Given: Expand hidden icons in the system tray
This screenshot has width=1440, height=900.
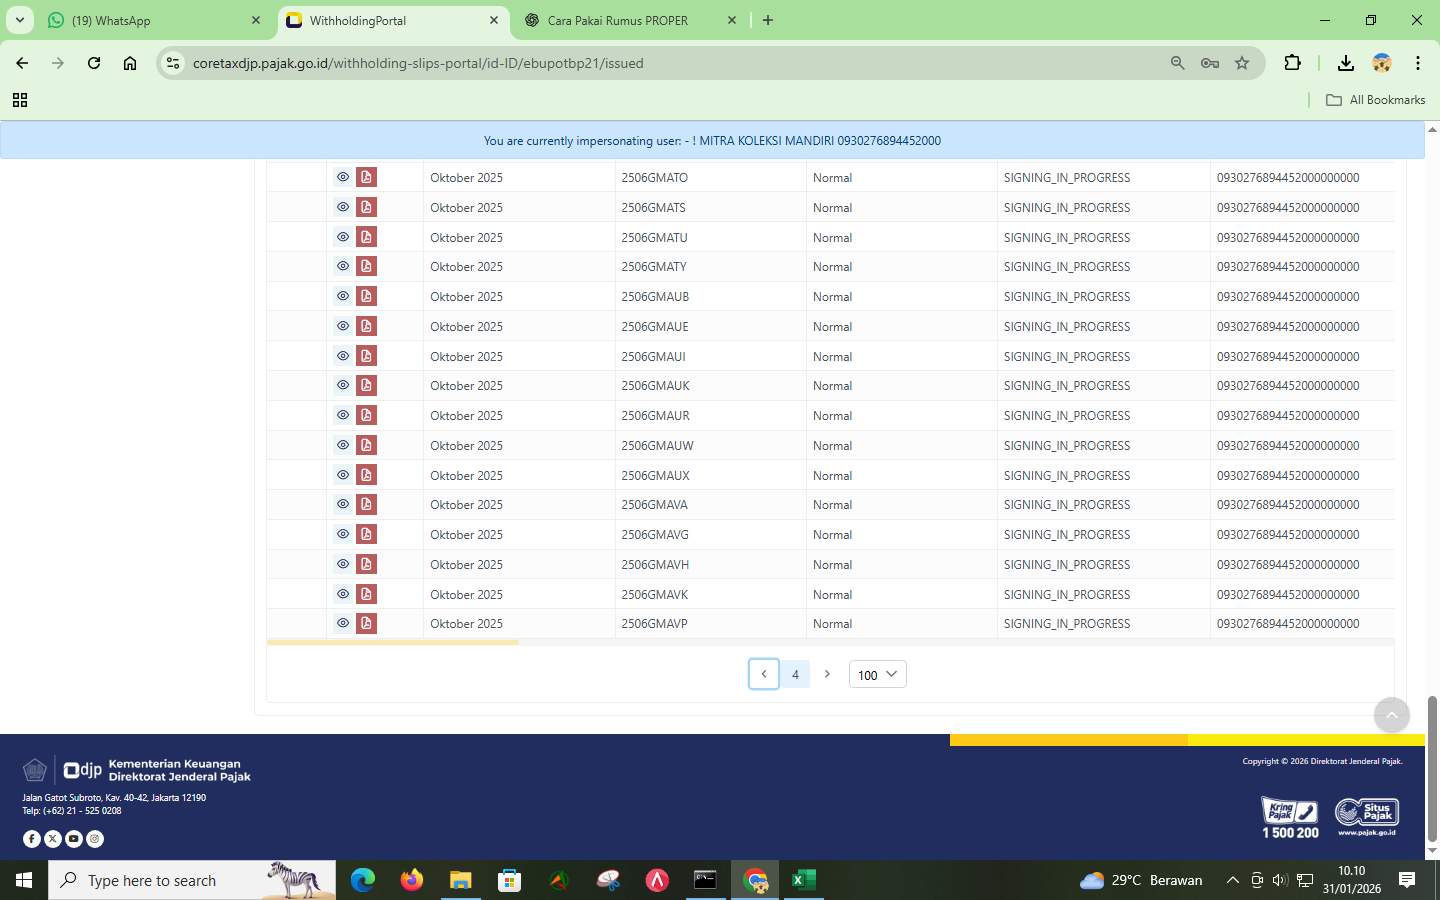Looking at the screenshot, I should (1232, 881).
